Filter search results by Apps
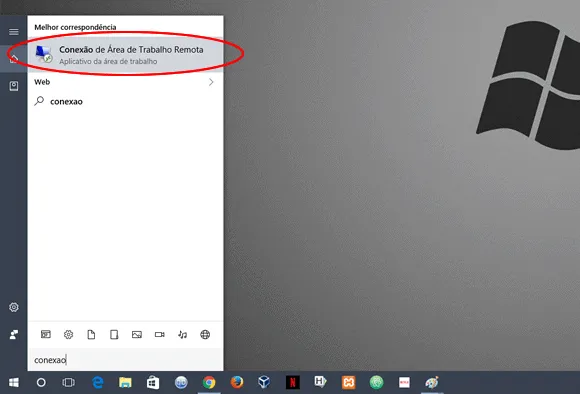This screenshot has width=580, height=394. (45, 334)
